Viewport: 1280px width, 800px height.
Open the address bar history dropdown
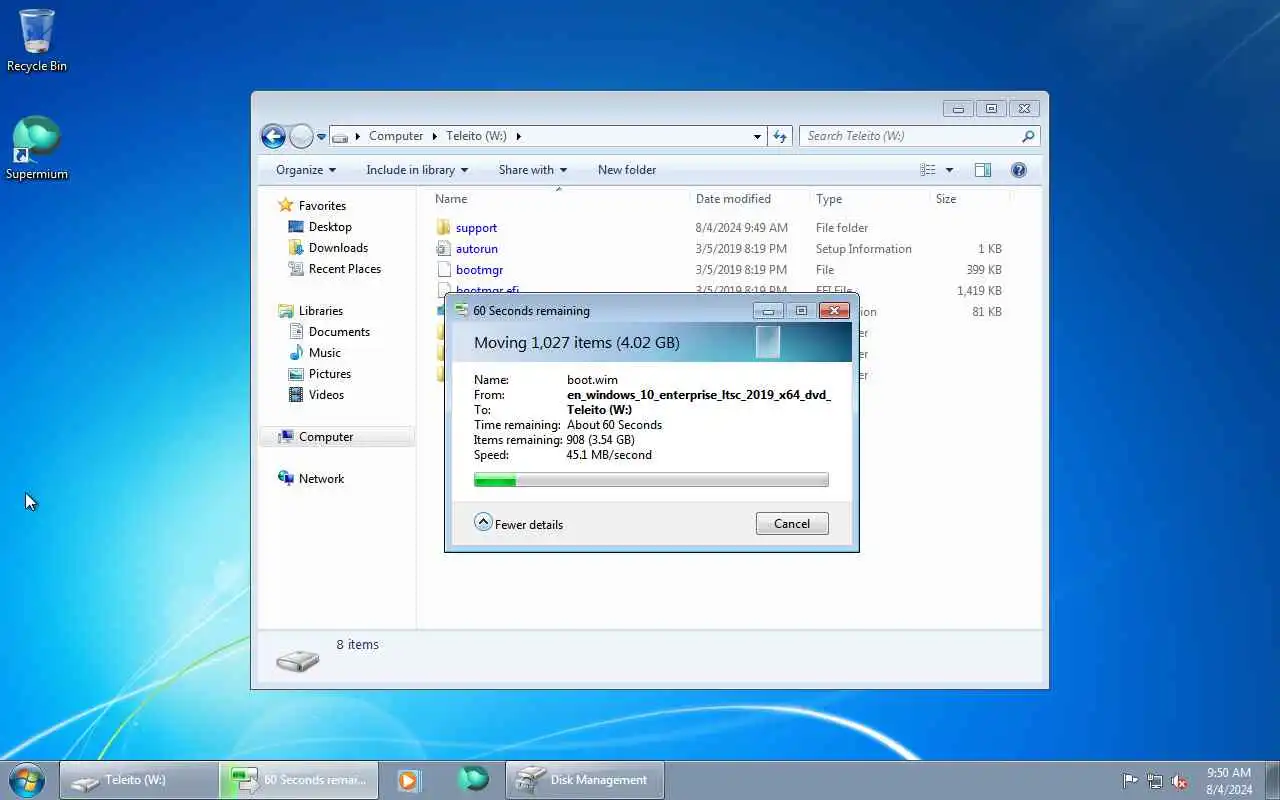tap(757, 136)
